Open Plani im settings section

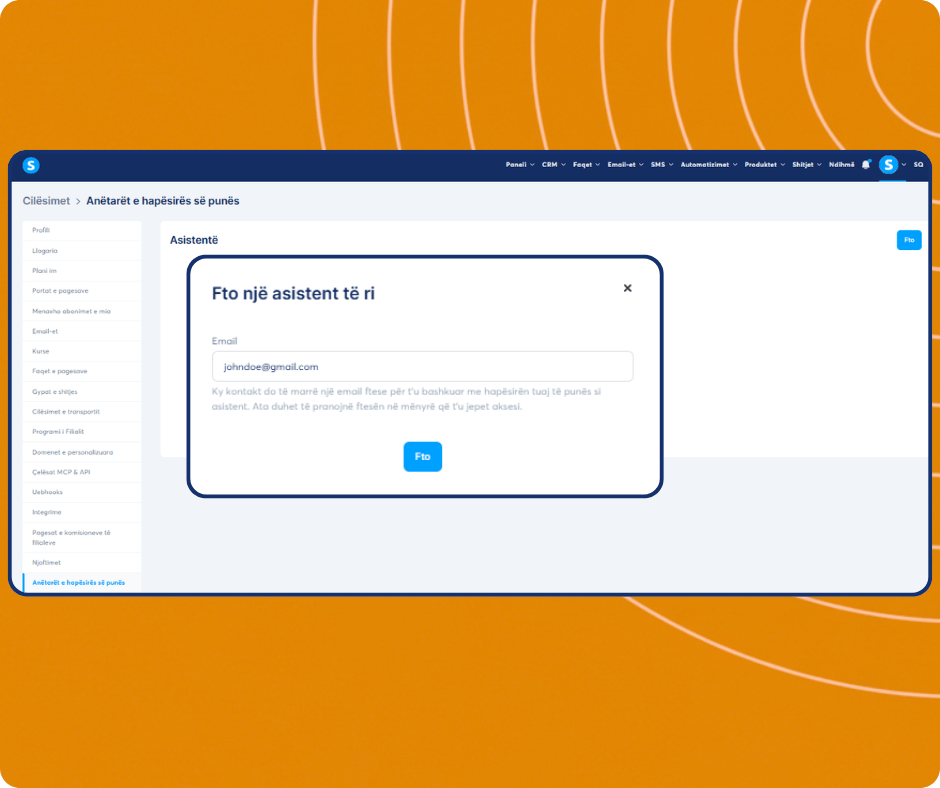click(x=82, y=270)
